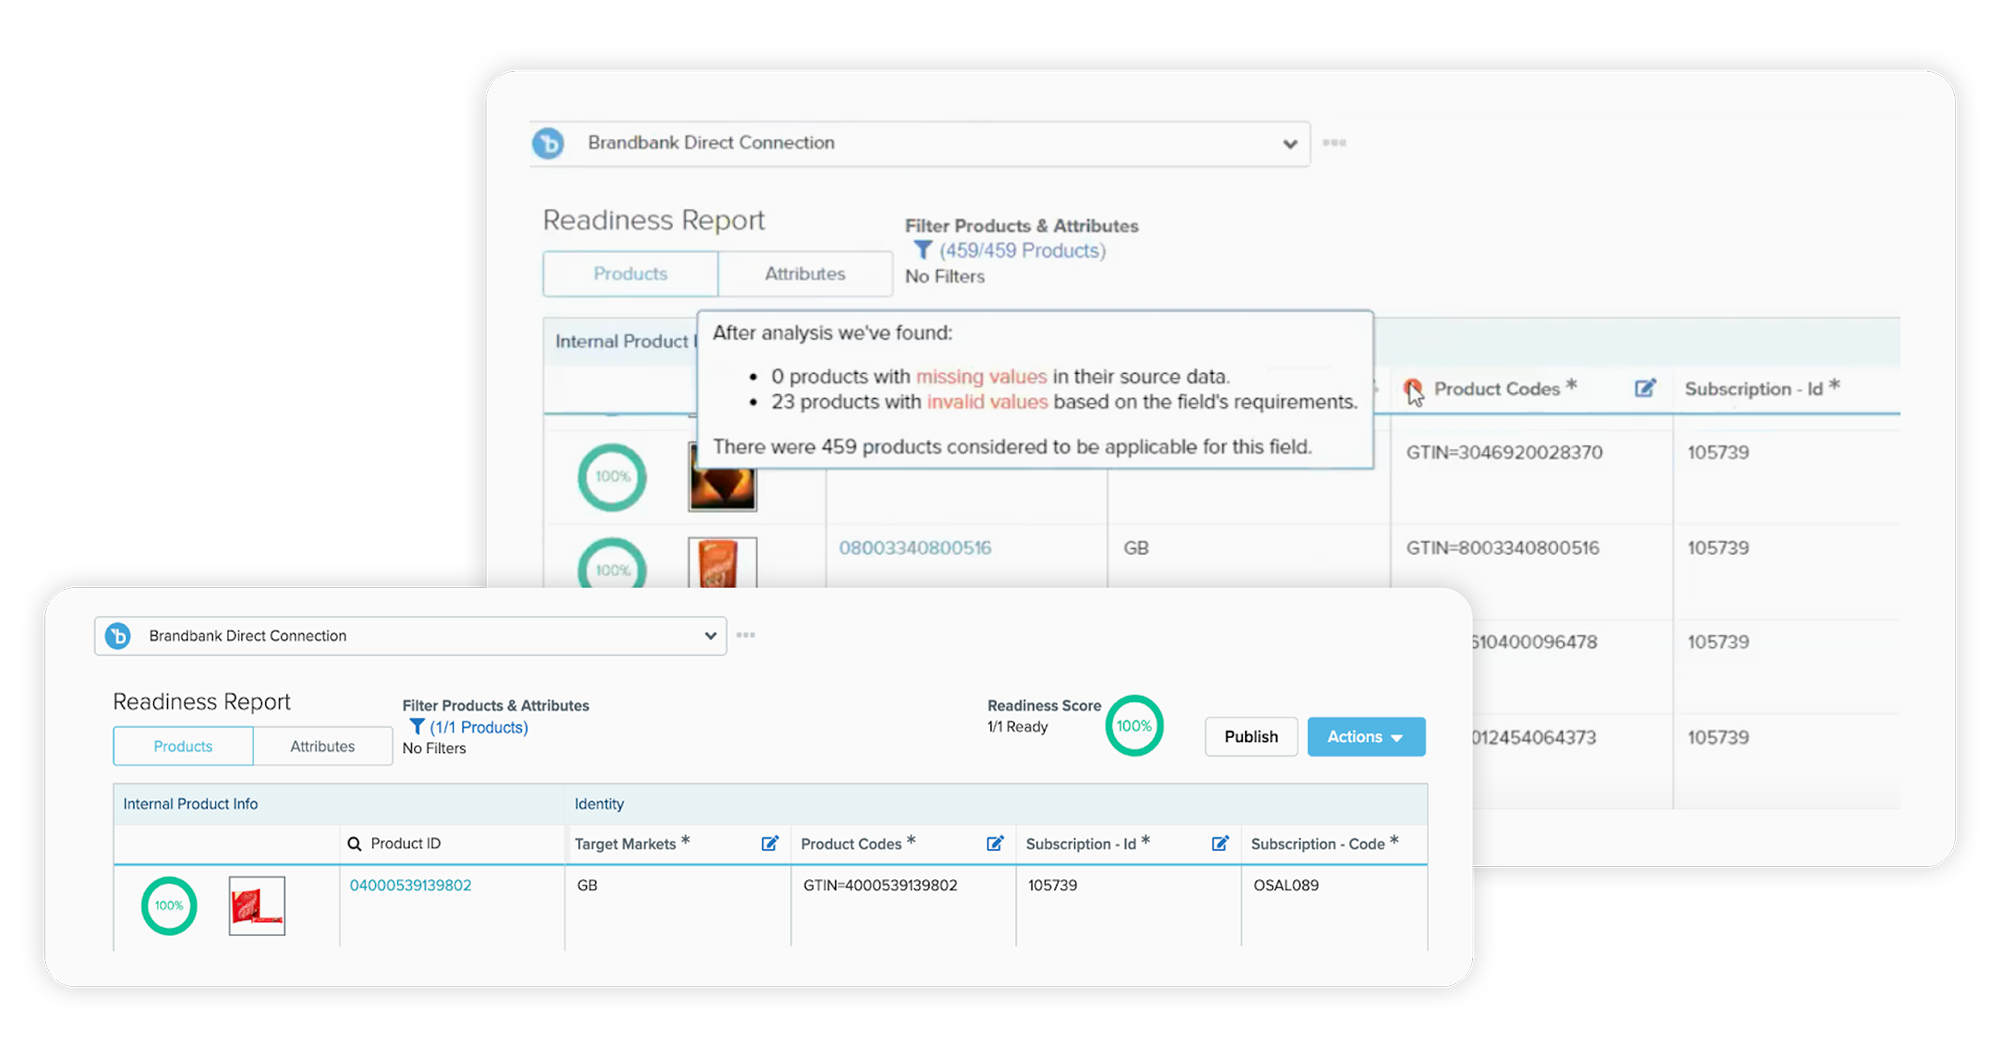Screen dimensions: 2000x1063
Task: Open Brandbank Direct Connection dropdown in front window
Action: (411, 636)
